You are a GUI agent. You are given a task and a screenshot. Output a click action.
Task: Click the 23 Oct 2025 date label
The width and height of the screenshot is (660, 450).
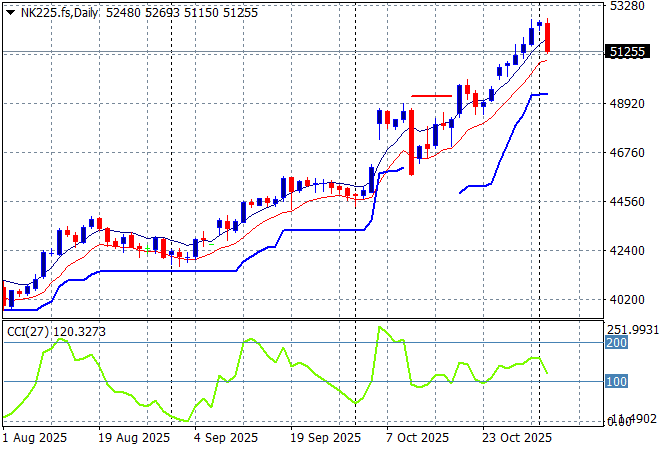516,438
